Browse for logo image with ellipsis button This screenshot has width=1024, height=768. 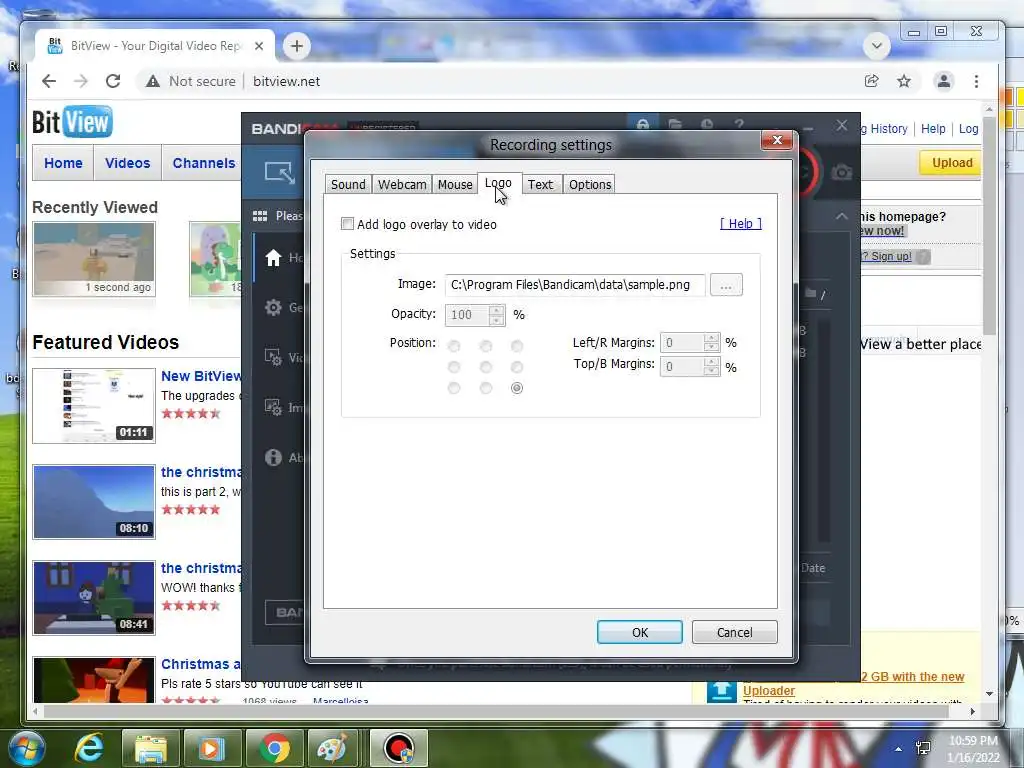click(726, 285)
